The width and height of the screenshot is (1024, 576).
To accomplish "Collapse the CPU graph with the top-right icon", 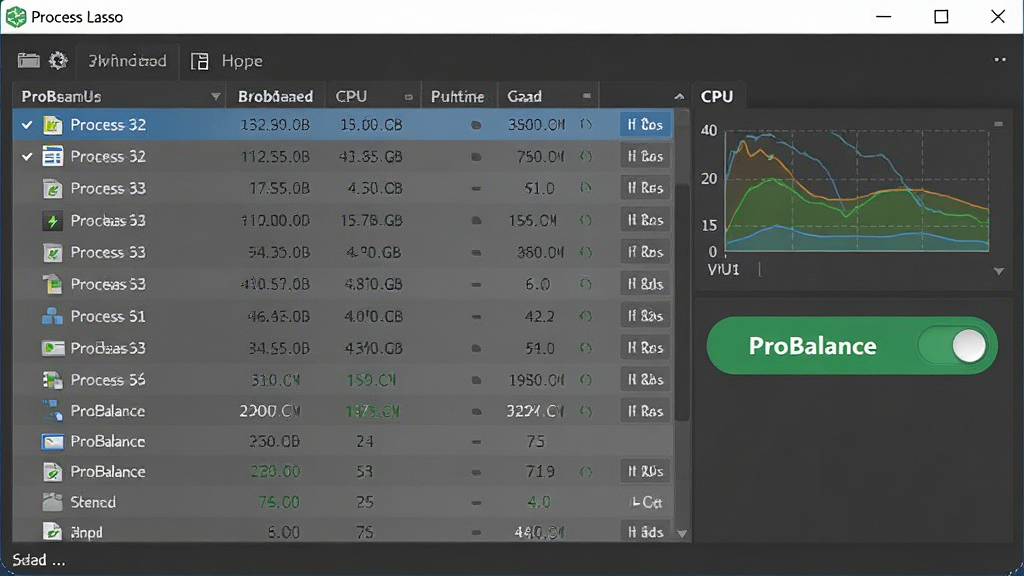I will [999, 123].
